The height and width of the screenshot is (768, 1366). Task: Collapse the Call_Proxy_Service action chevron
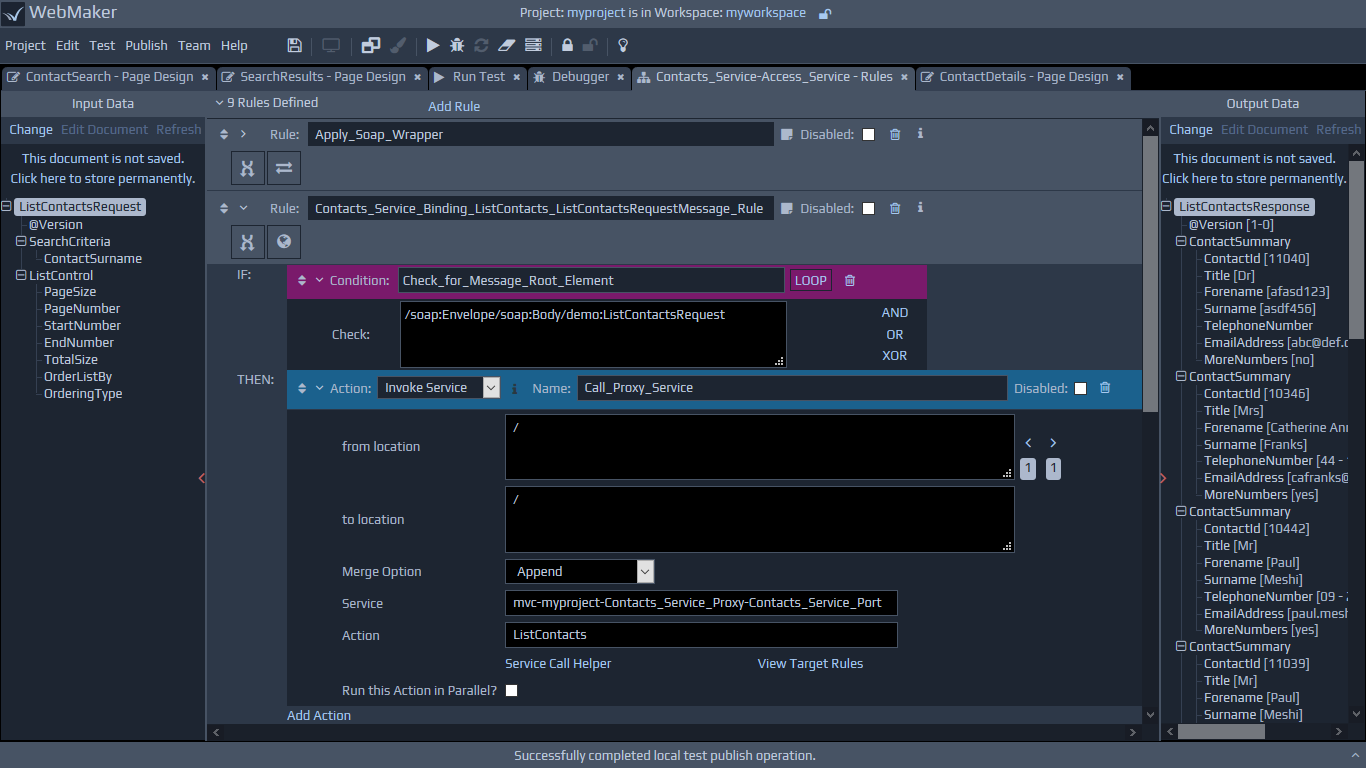click(x=320, y=388)
